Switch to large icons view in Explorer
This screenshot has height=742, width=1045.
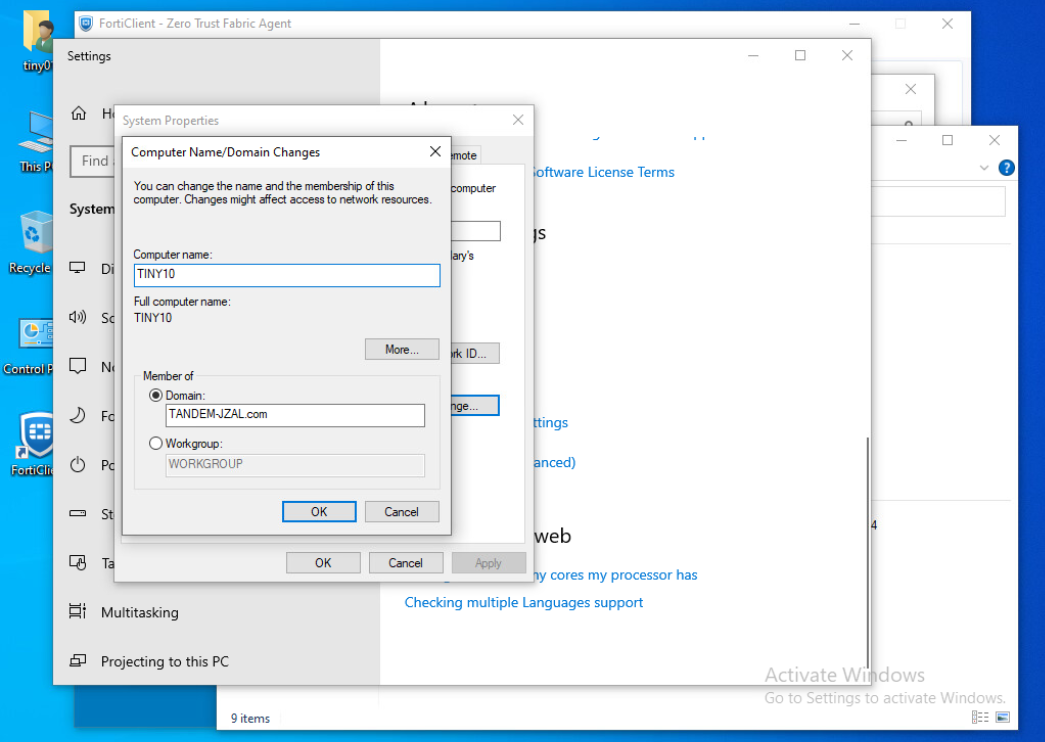coord(1002,718)
